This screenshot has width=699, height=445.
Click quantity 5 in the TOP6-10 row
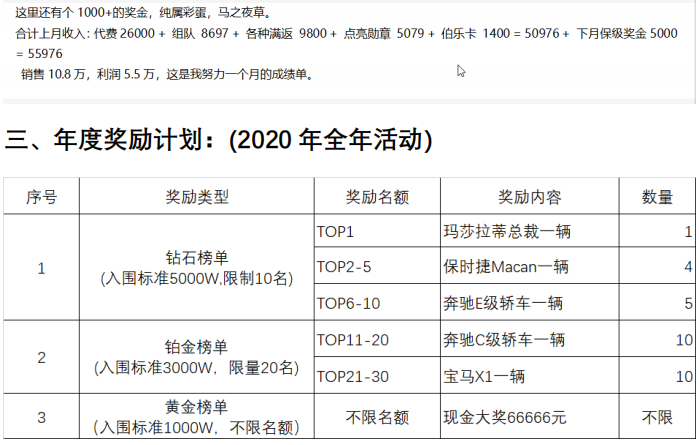pyautogui.click(x=657, y=303)
